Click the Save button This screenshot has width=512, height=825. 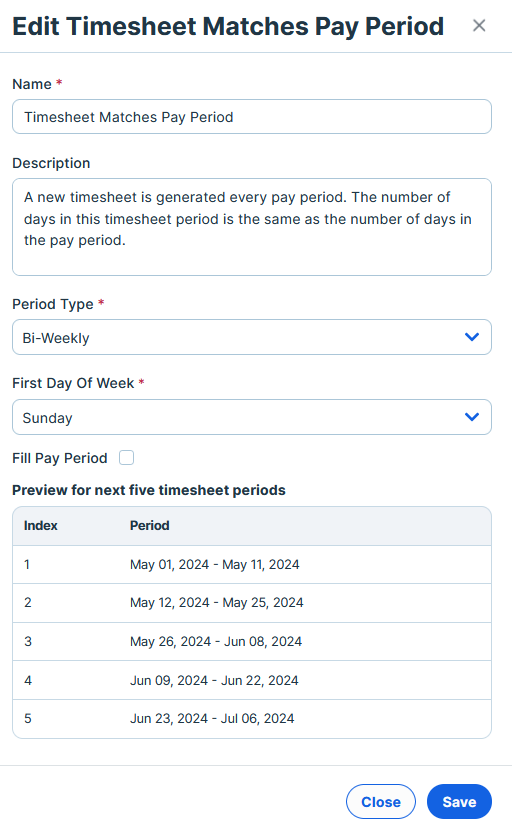tap(459, 801)
